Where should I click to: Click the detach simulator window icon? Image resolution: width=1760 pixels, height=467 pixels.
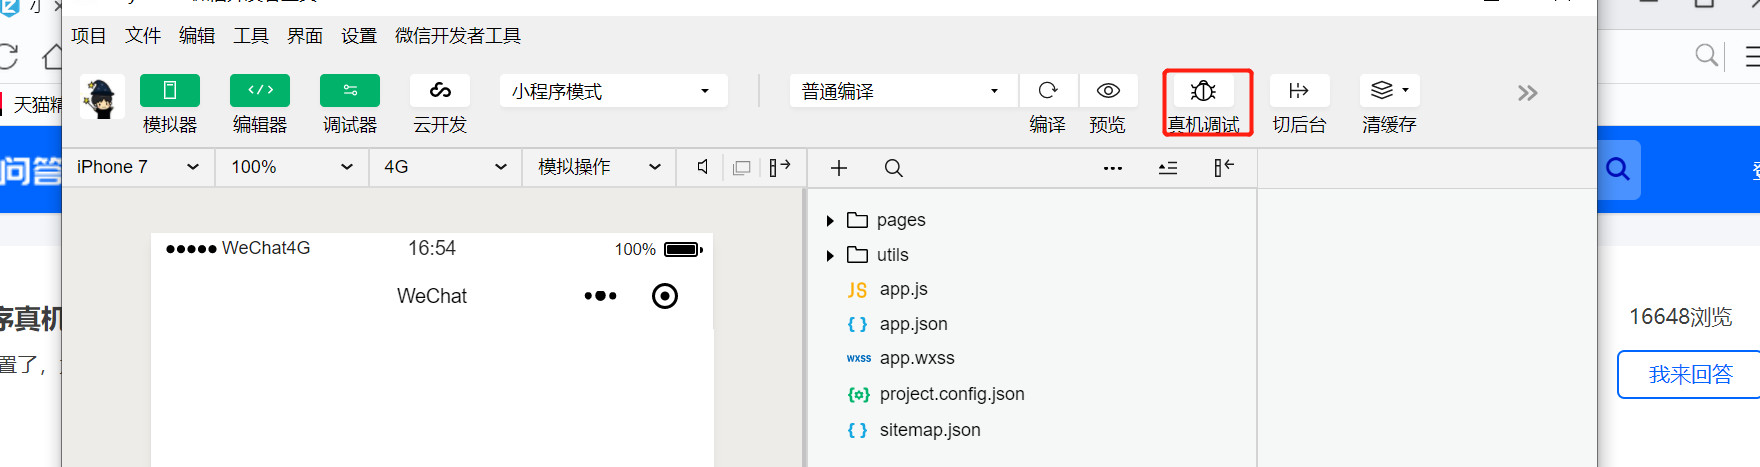pos(742,168)
